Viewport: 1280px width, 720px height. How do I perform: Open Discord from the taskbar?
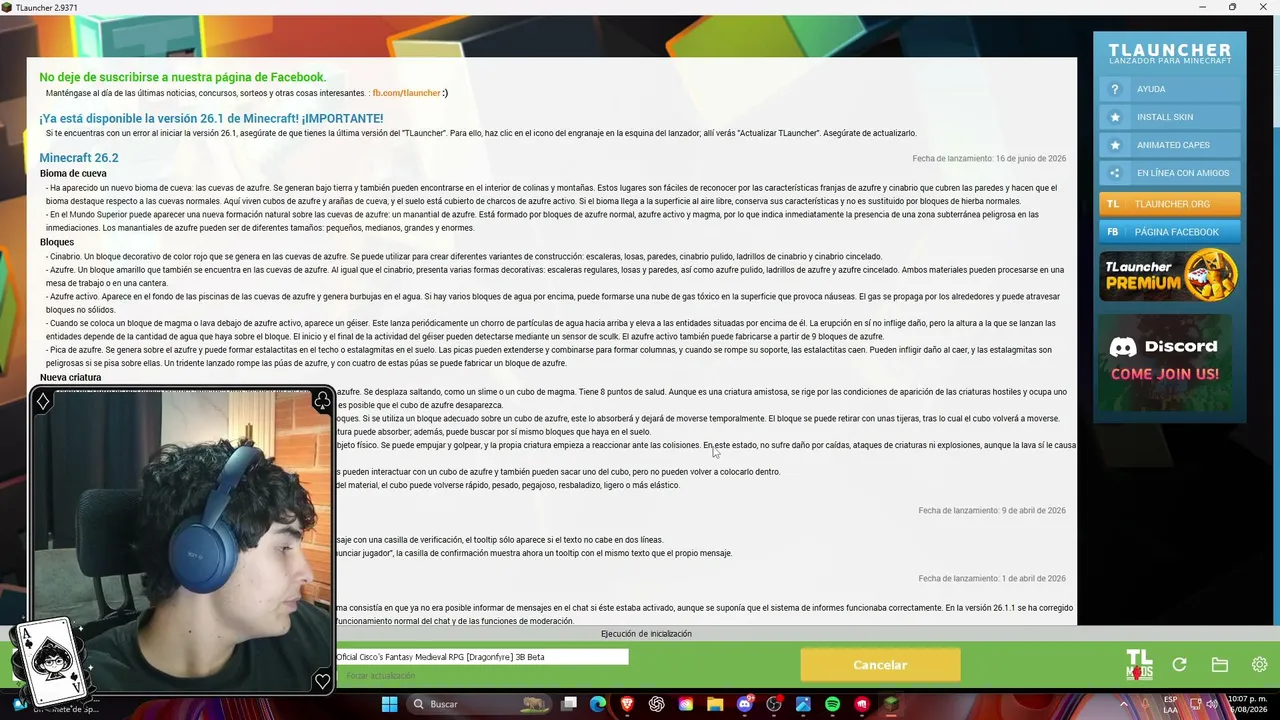point(744,704)
